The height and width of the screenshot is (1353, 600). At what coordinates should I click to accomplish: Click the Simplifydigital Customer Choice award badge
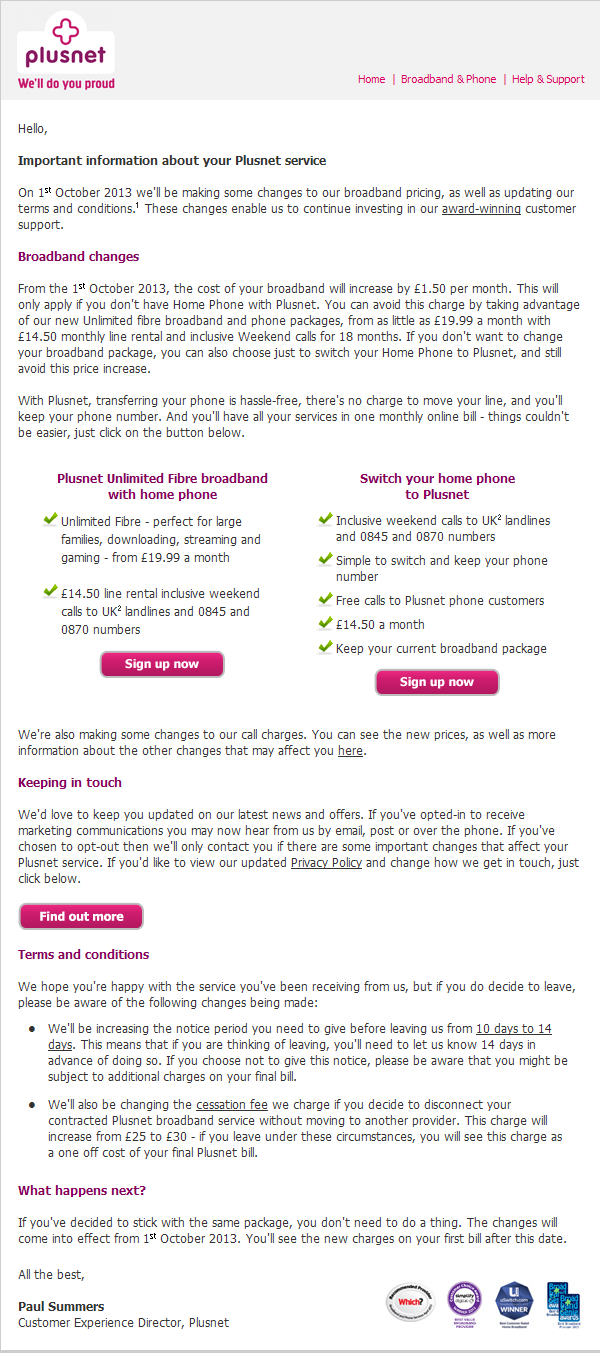click(x=464, y=1302)
